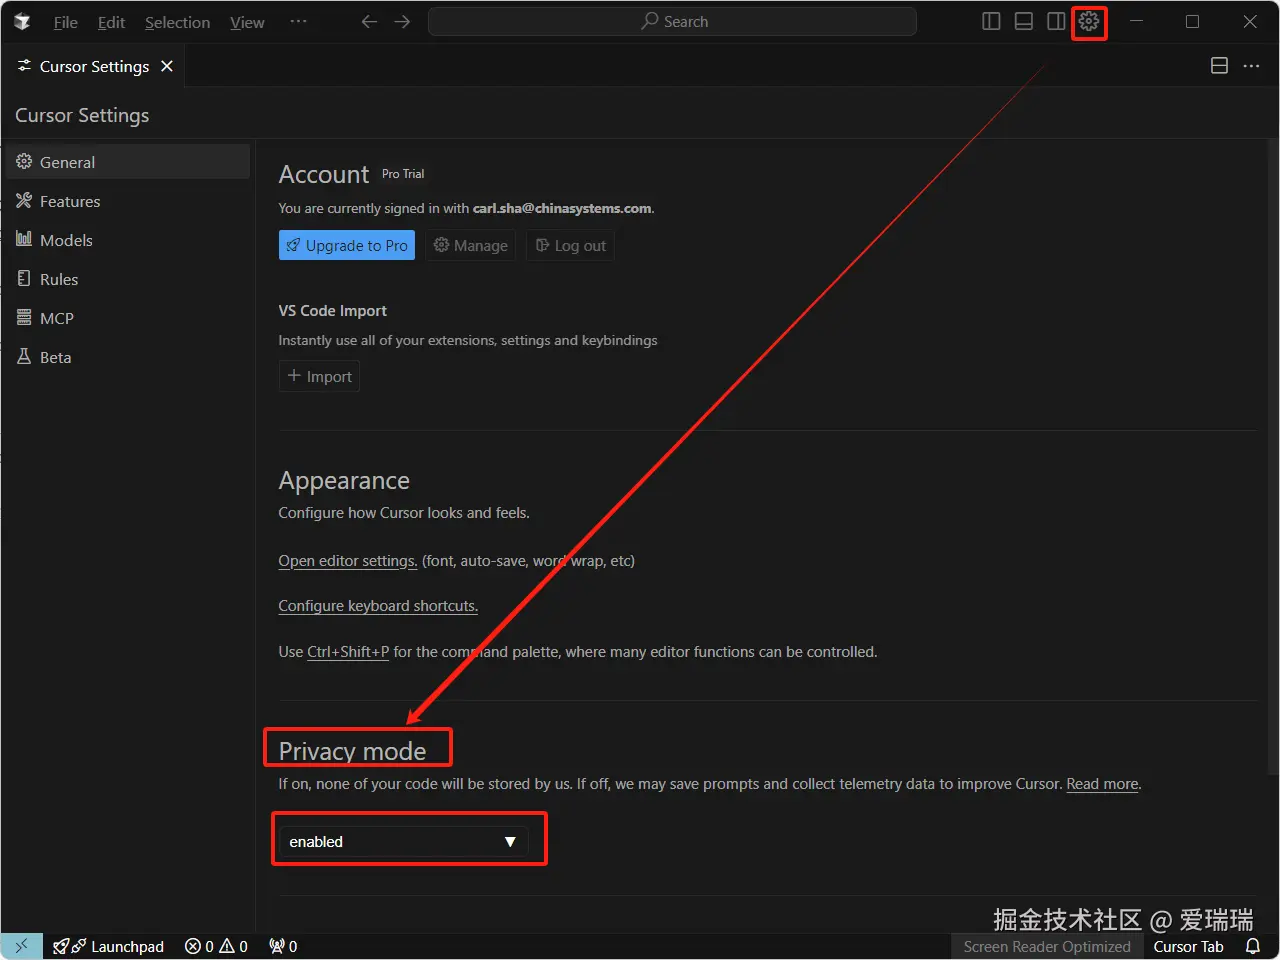The width and height of the screenshot is (1280, 960).
Task: Open settings via the gear icon
Action: 1089,22
